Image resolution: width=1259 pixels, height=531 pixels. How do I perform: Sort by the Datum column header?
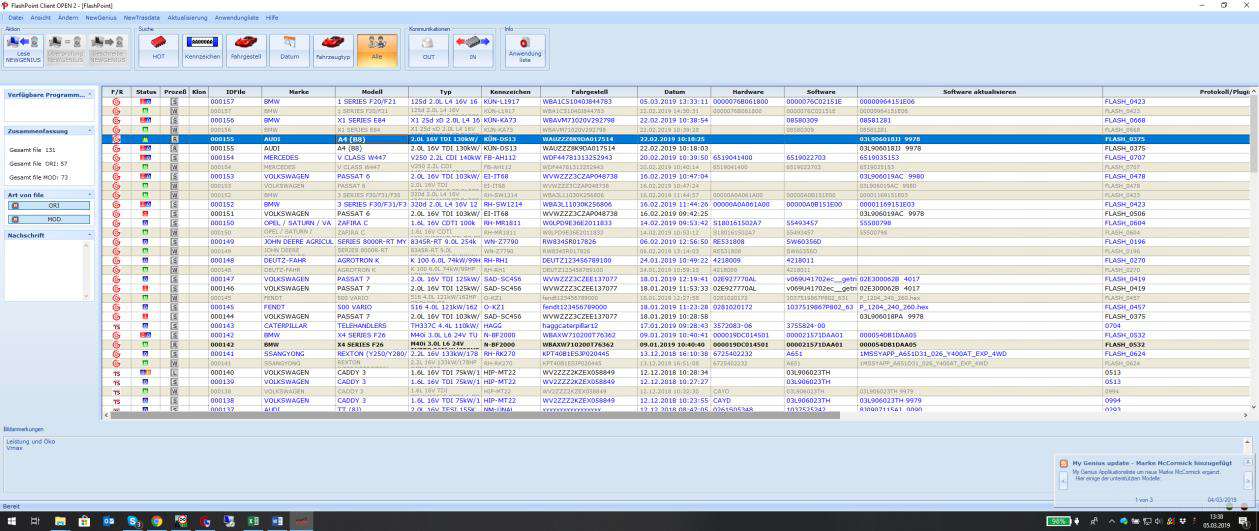pyautogui.click(x=673, y=92)
